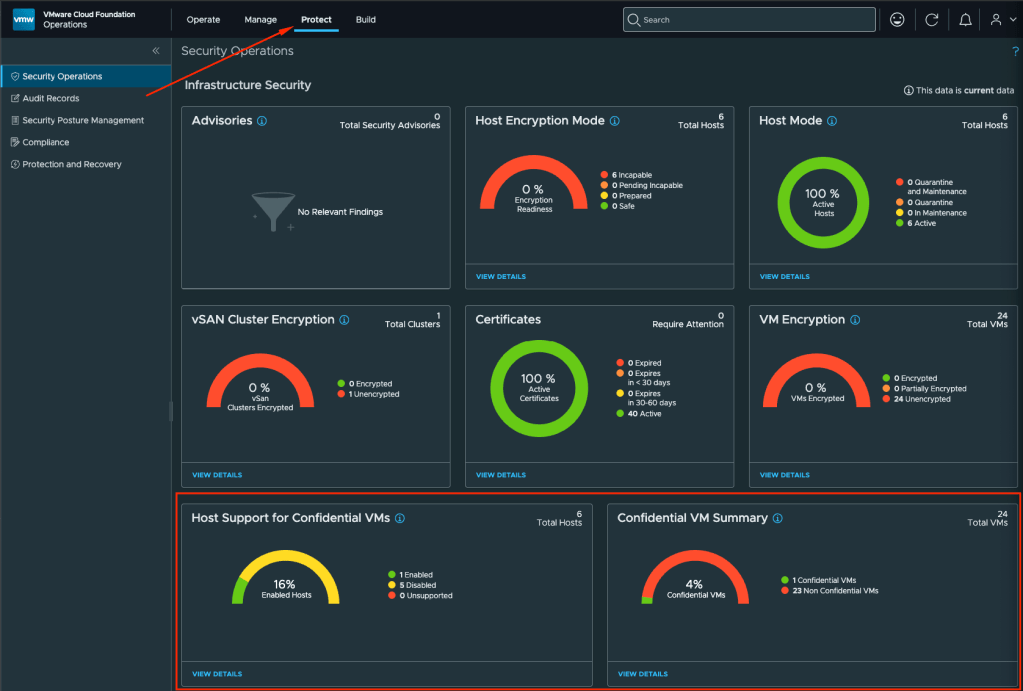The width and height of the screenshot is (1023, 691).
Task: Click 'Total Security Advisories' count text
Action: (x=390, y=121)
